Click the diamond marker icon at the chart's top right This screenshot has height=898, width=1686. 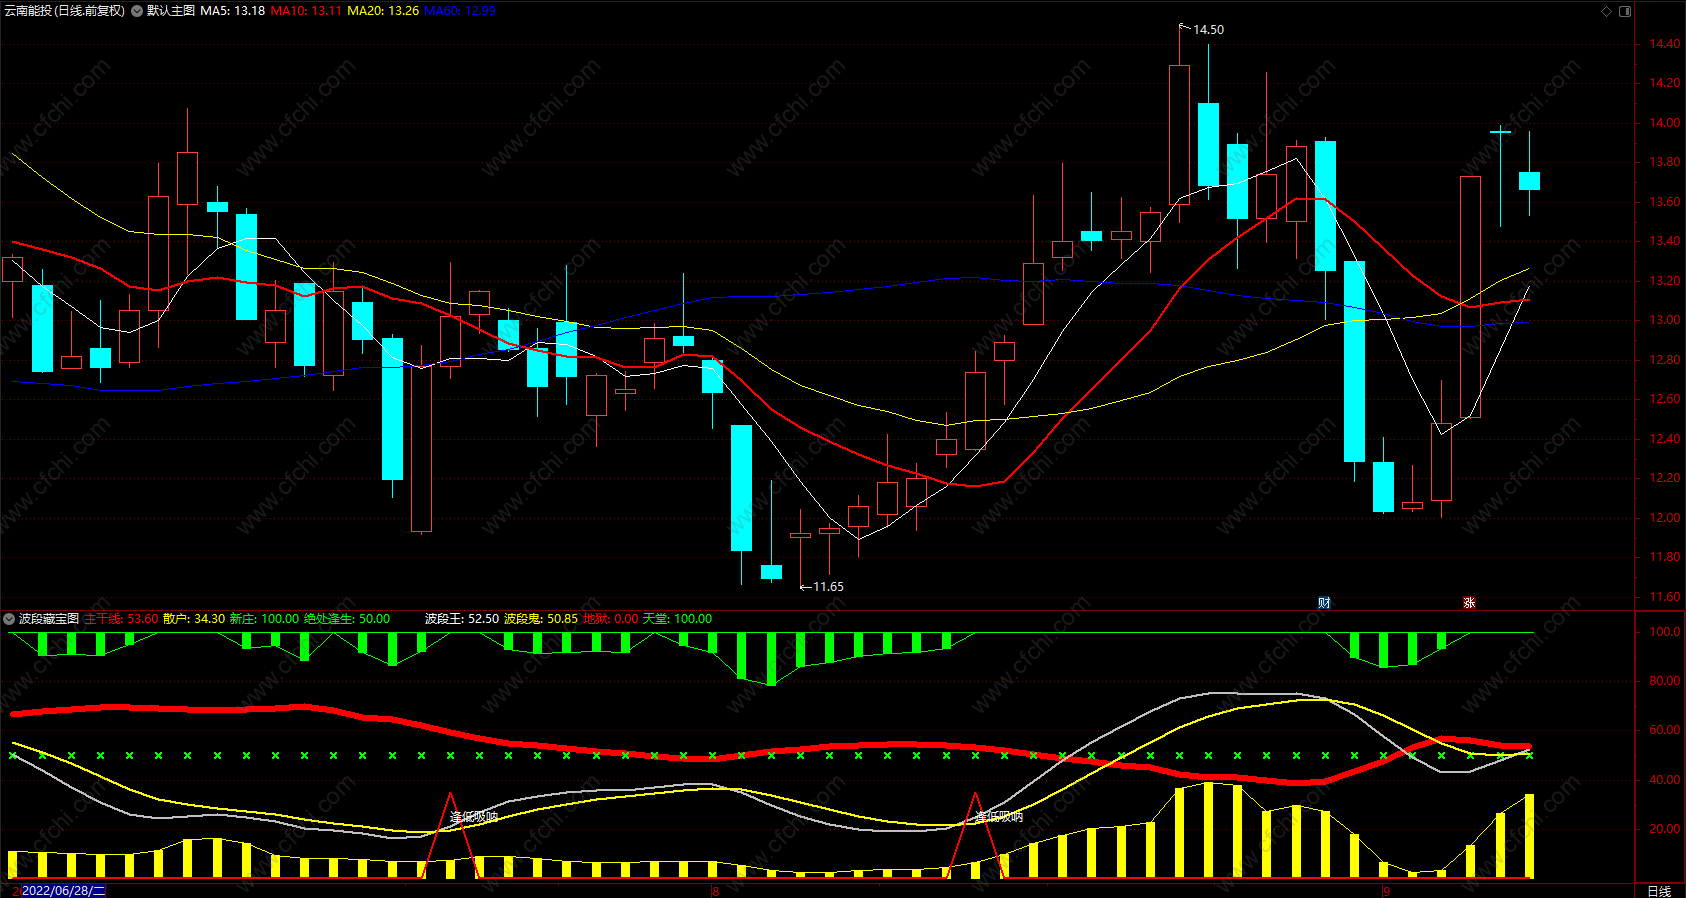[x=1607, y=11]
